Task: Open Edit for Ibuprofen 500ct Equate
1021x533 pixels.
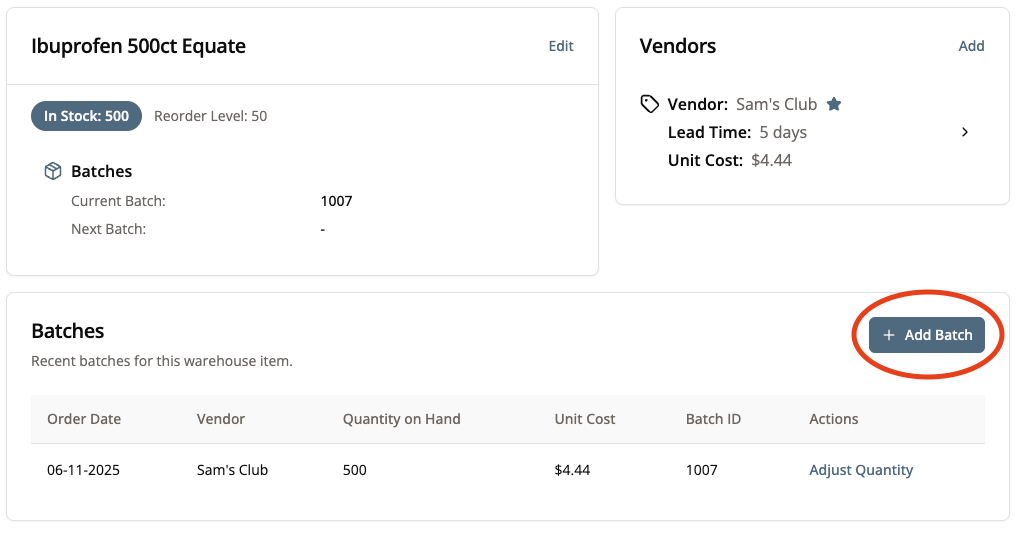Action: point(561,46)
